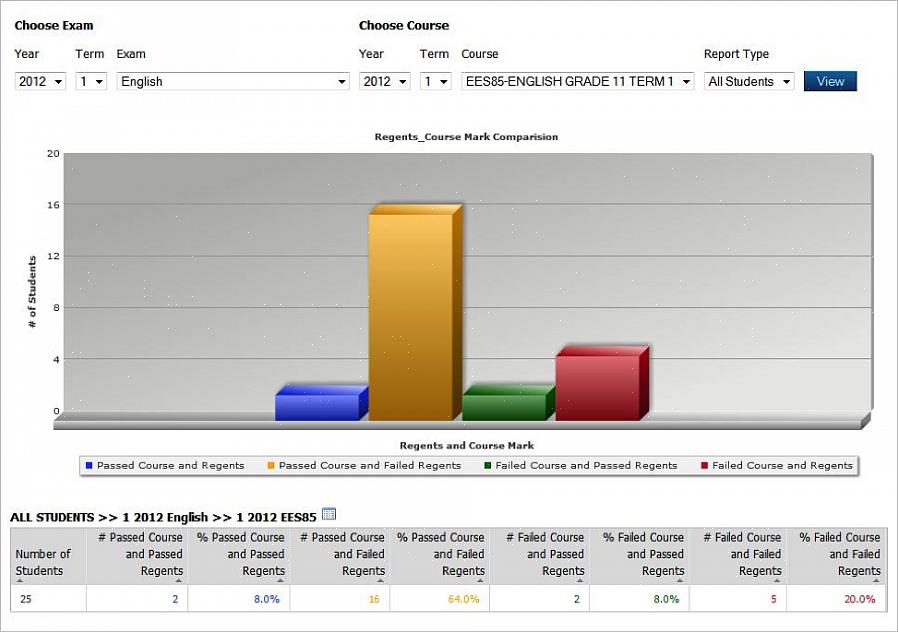
Task: Click the red Failed Course and Regents legend swatch
Action: pos(704,465)
